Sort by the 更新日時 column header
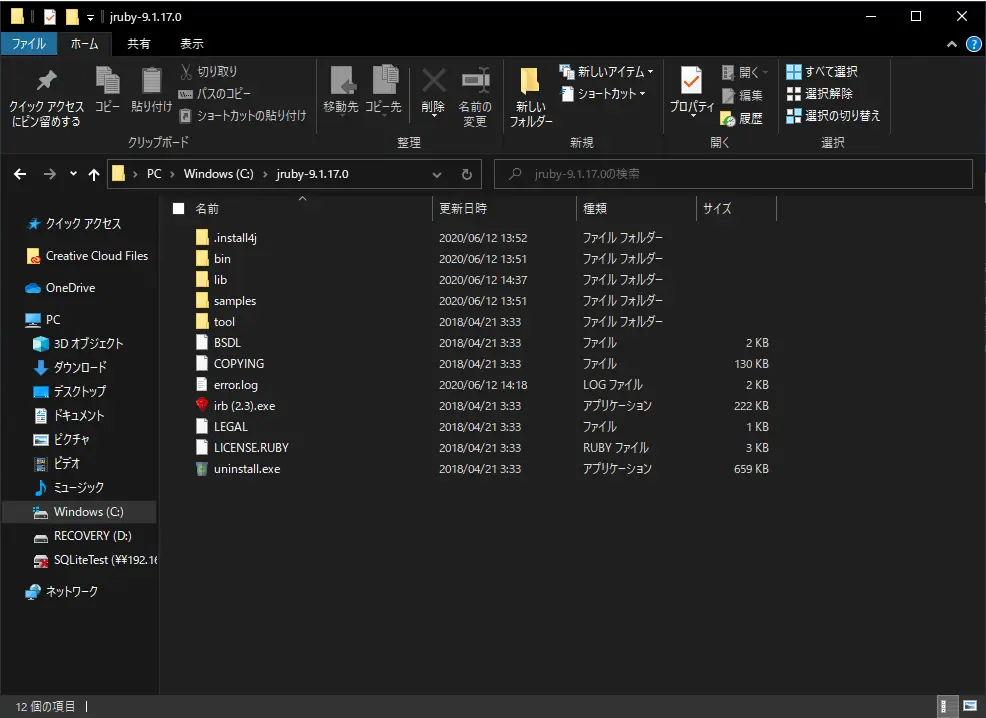 pos(504,208)
